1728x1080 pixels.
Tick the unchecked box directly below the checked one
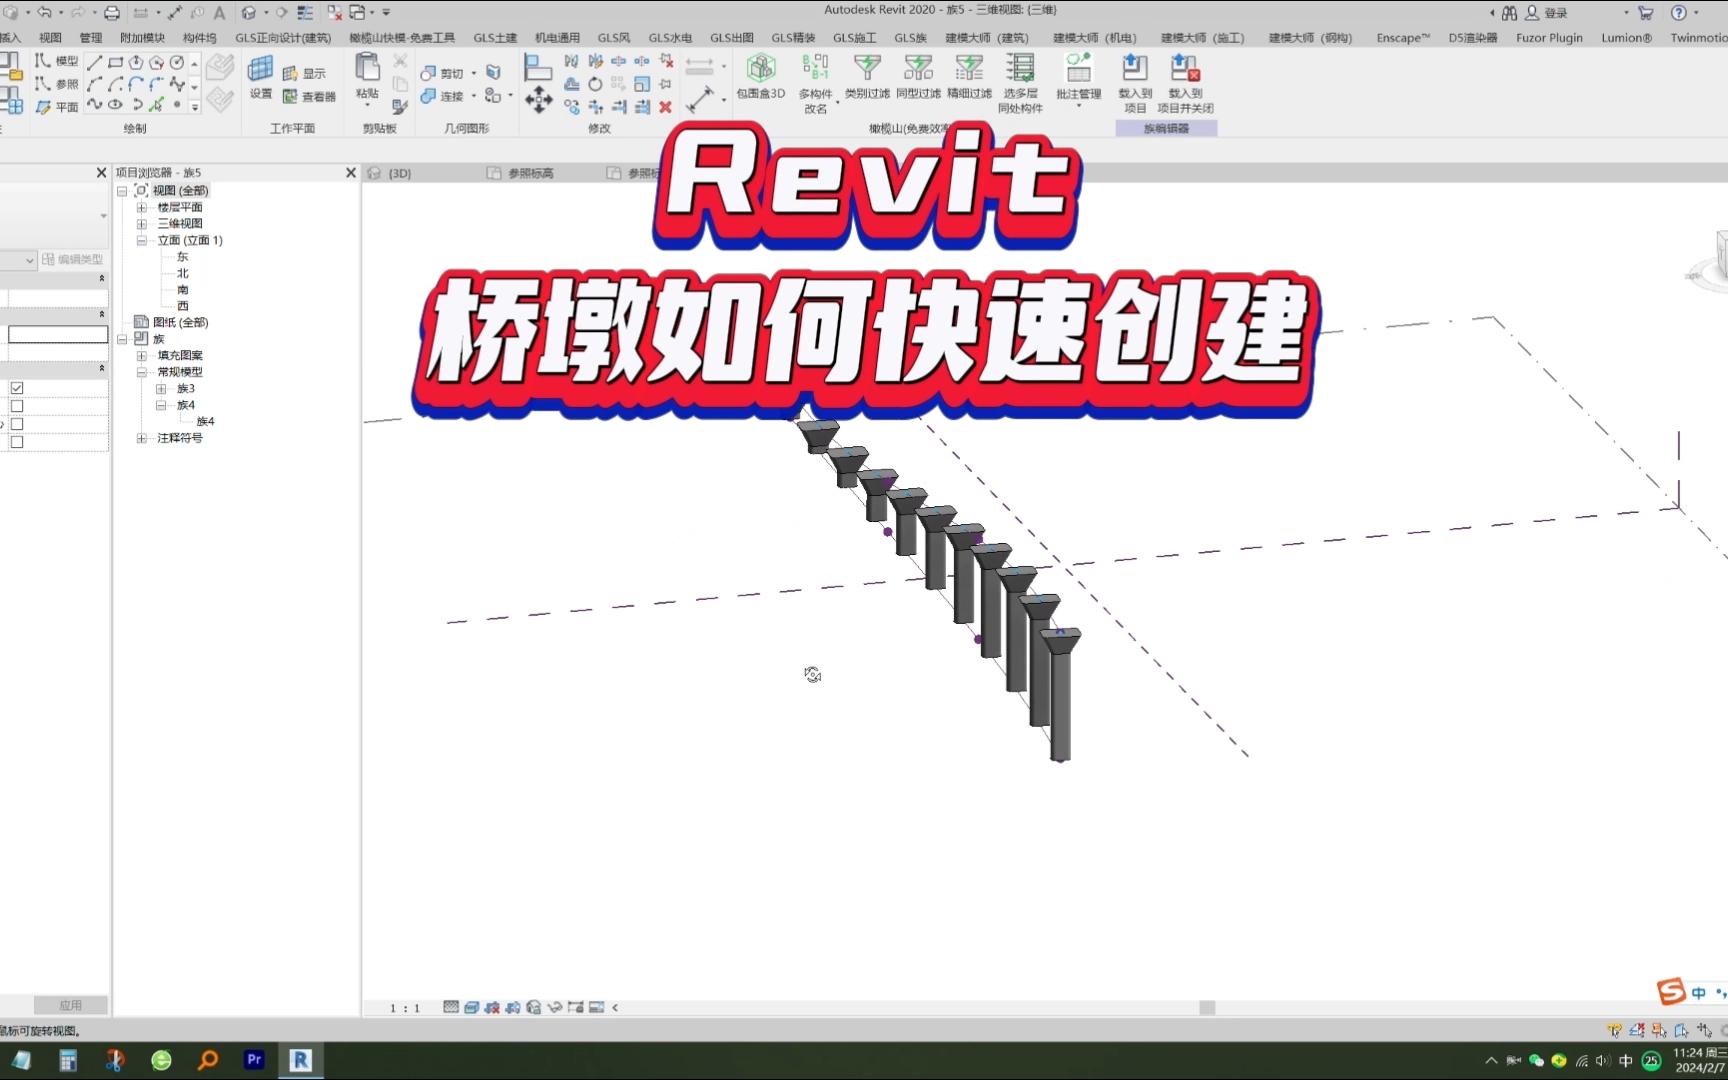[x=17, y=406]
